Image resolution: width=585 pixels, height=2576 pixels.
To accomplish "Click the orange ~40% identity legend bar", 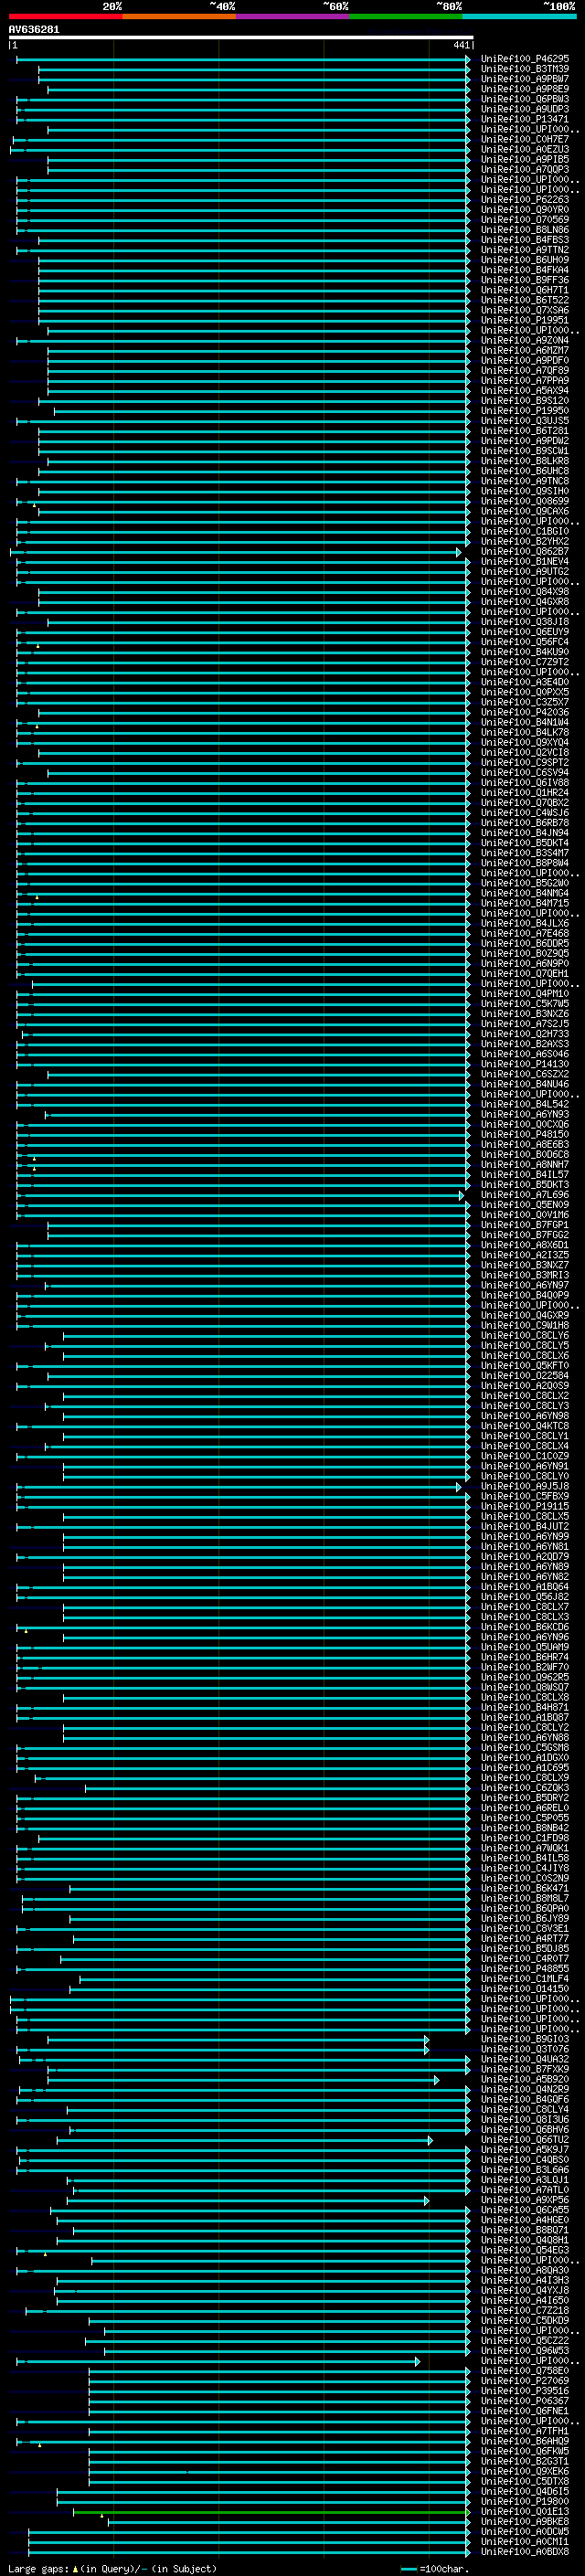I will (x=179, y=16).
